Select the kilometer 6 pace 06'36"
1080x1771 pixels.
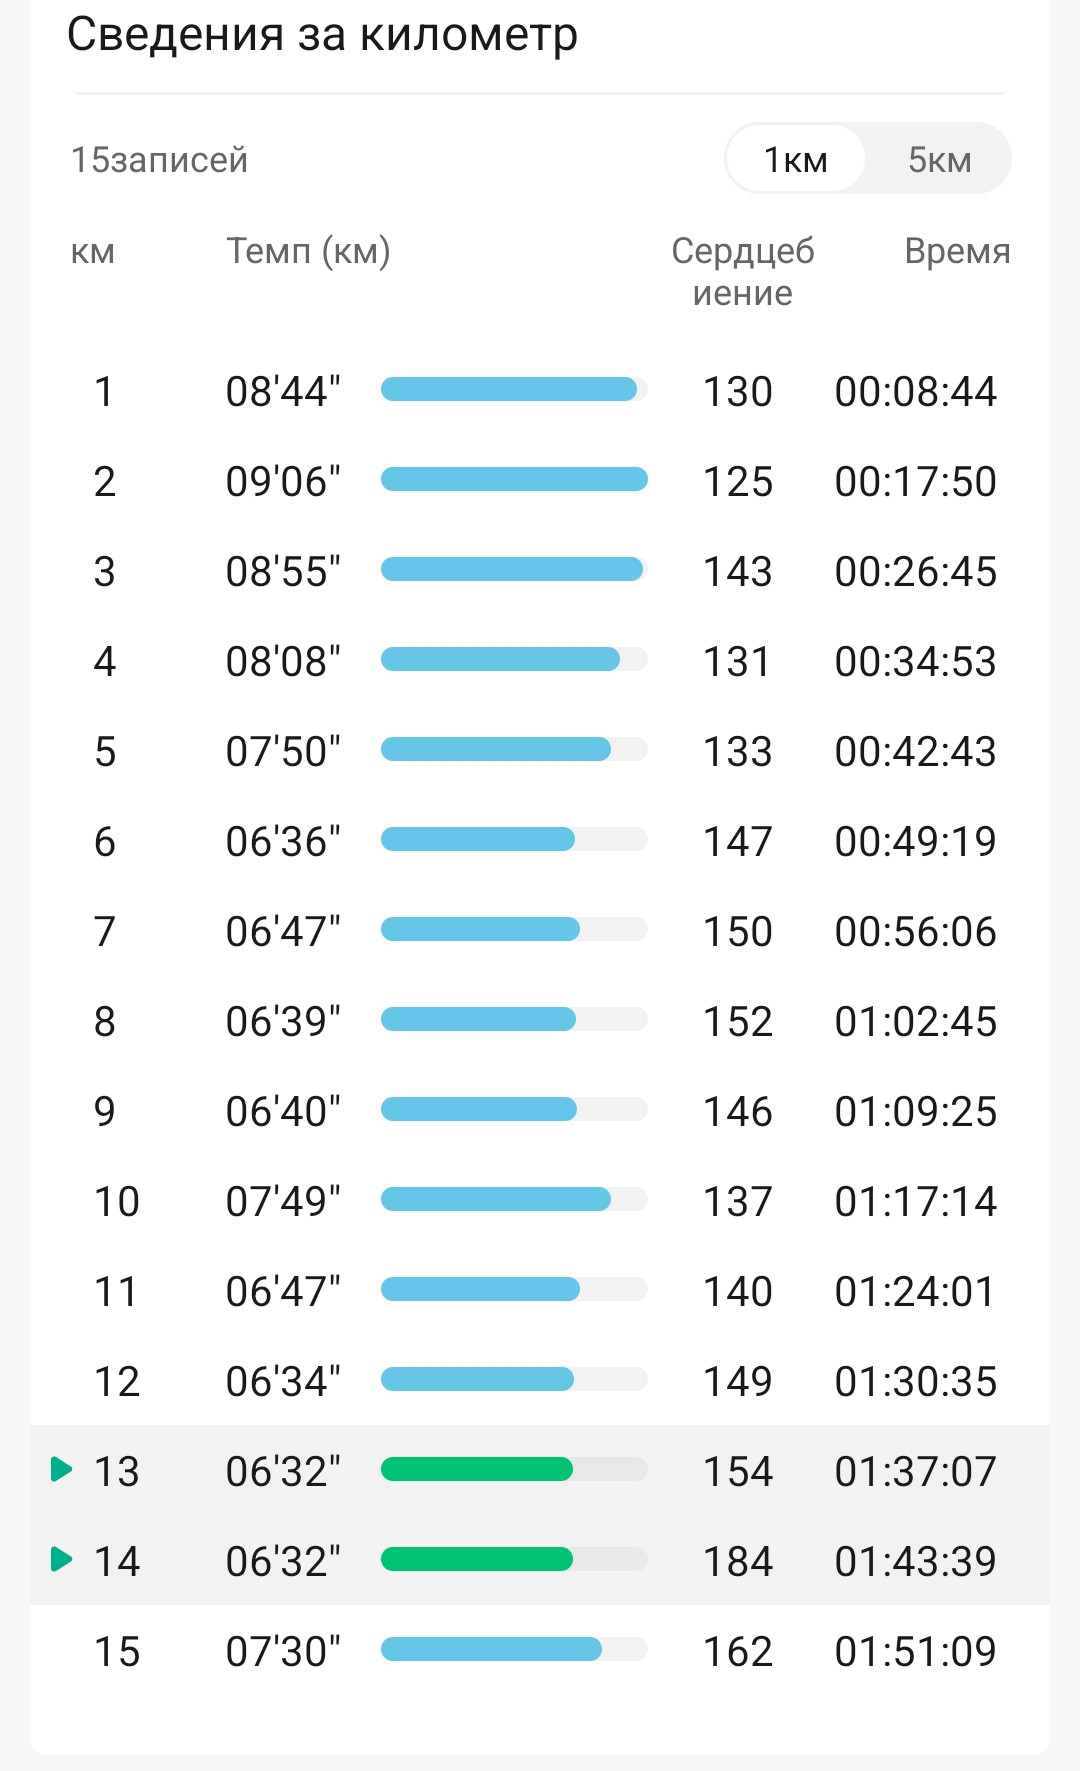(283, 842)
